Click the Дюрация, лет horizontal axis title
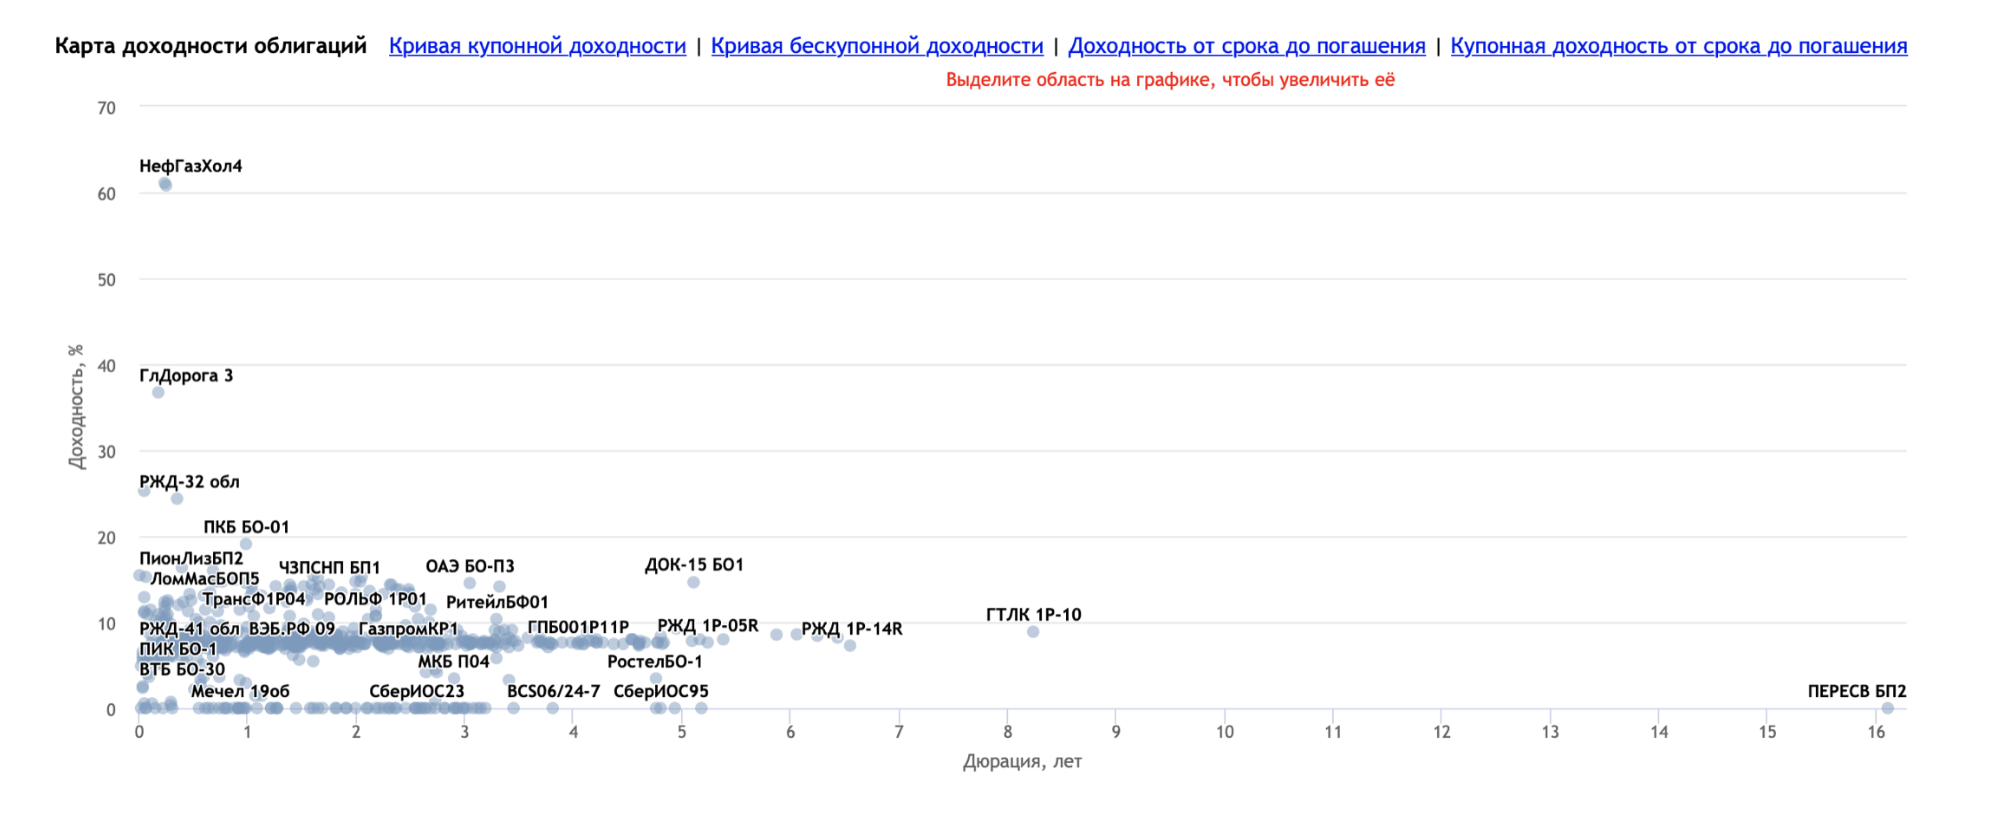 tap(1022, 762)
